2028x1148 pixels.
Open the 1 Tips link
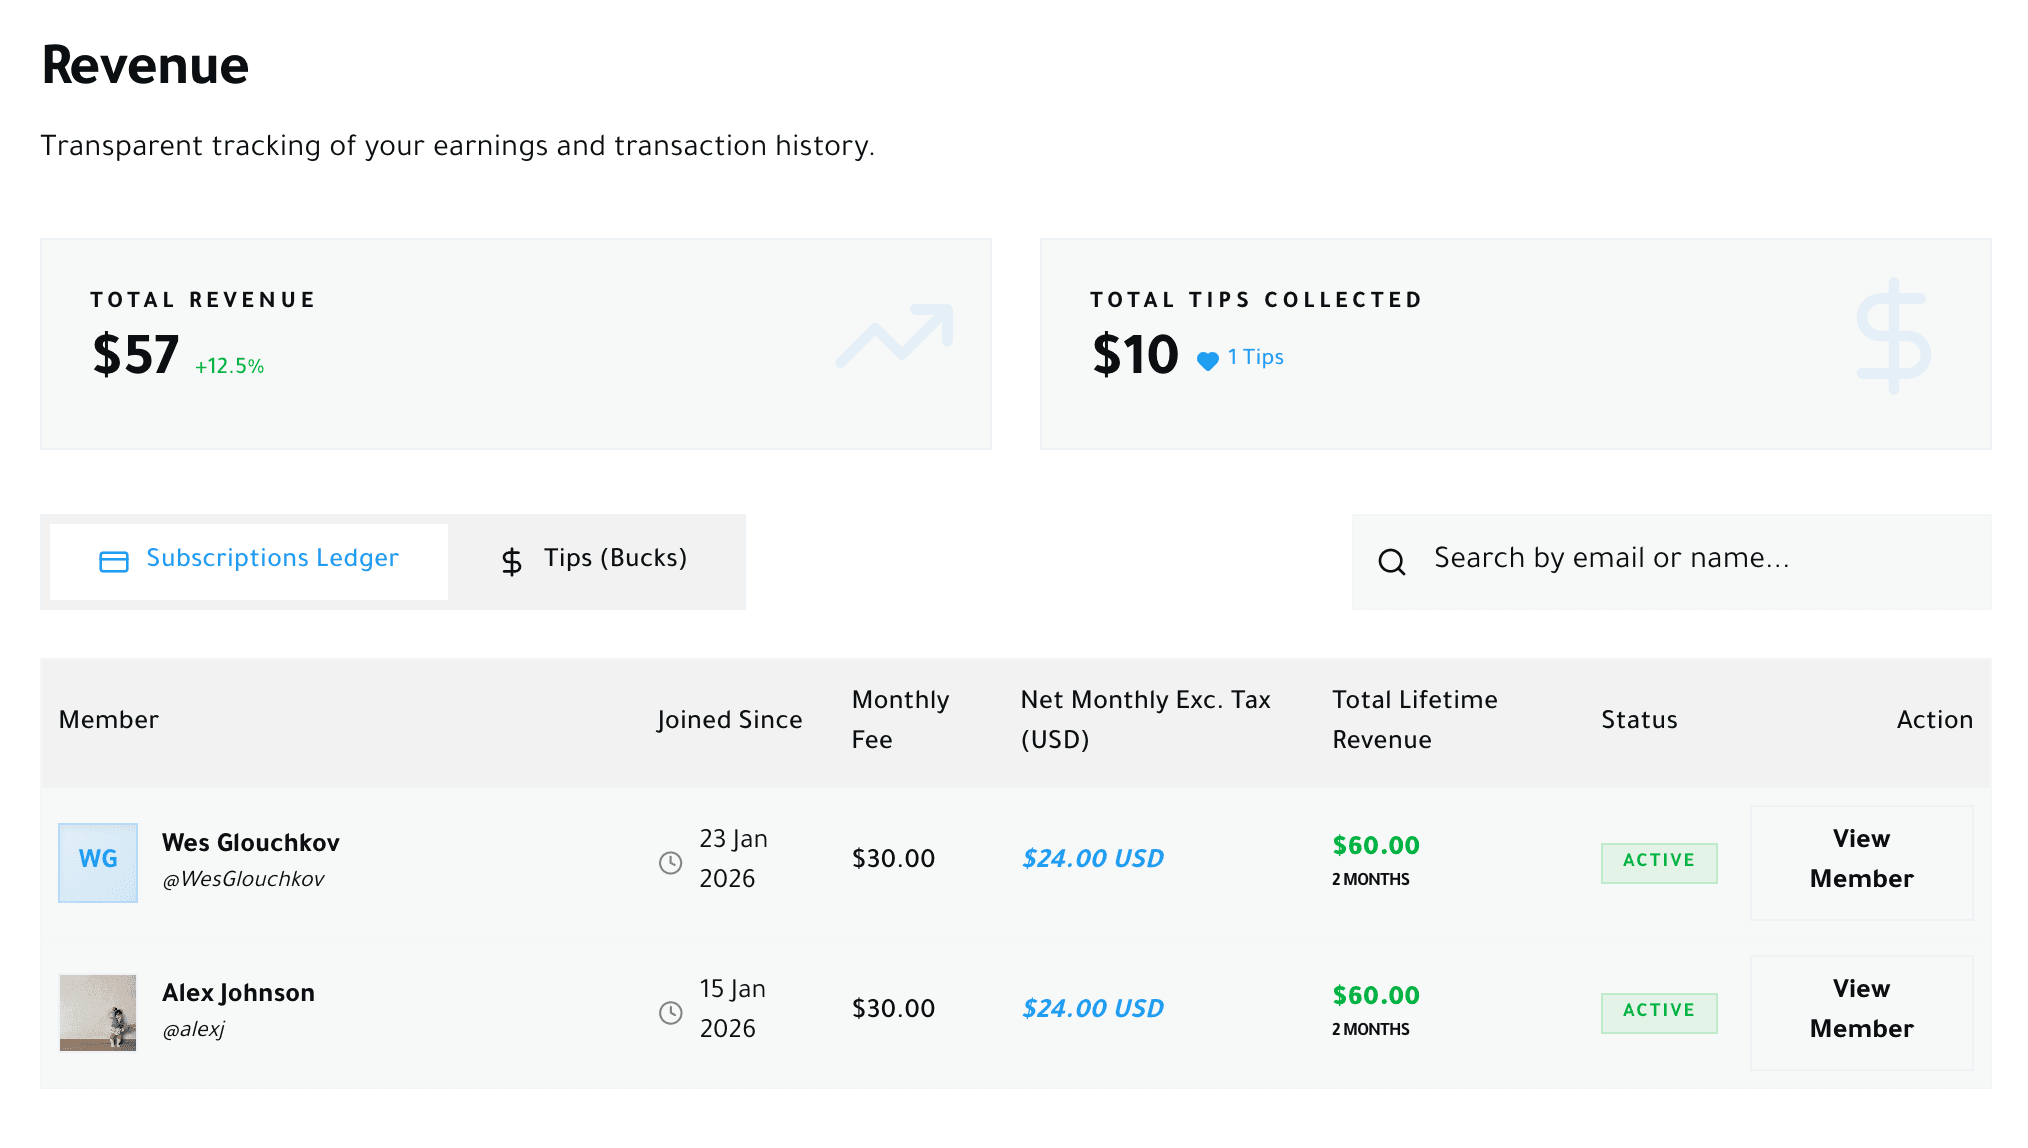point(1255,357)
